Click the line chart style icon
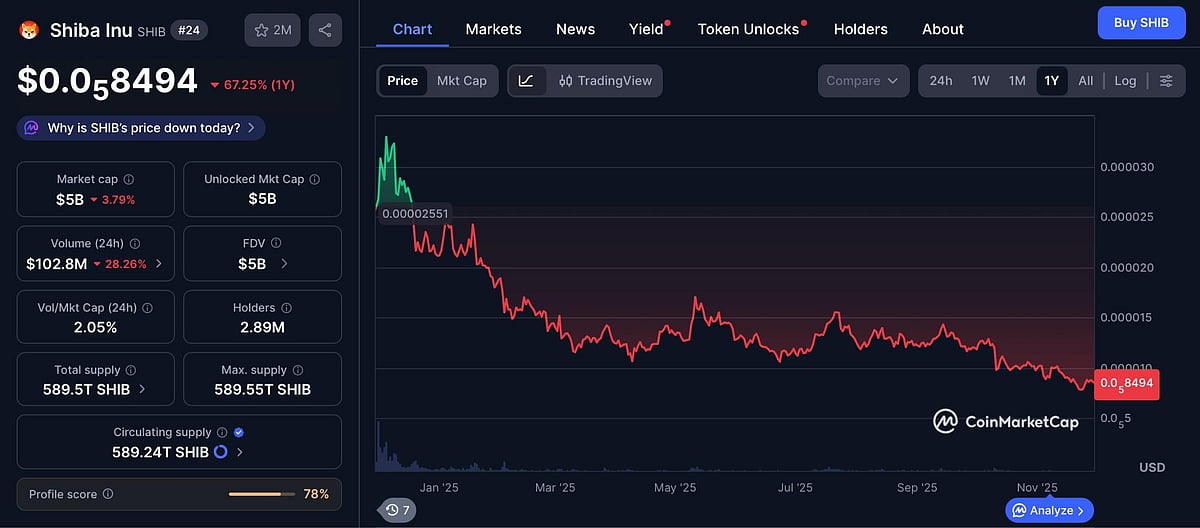Viewport: 1200px width, 528px height. [x=527, y=81]
